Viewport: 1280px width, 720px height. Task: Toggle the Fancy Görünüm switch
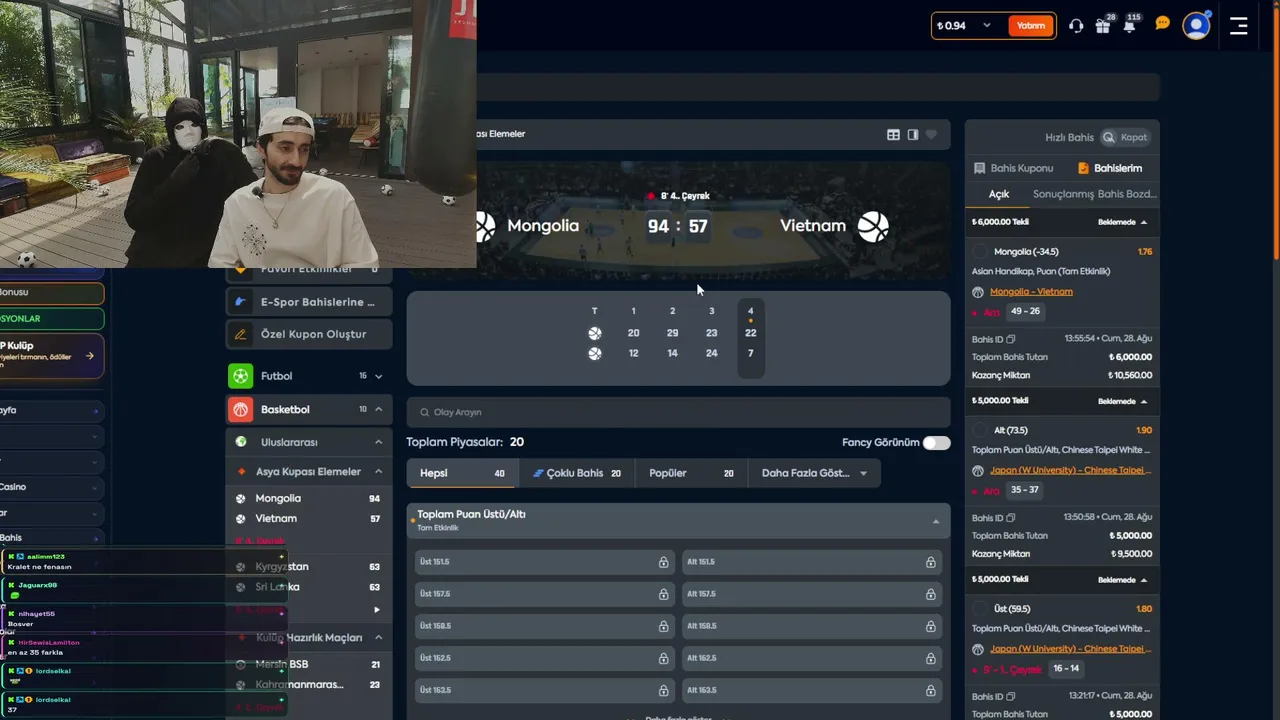click(x=937, y=442)
